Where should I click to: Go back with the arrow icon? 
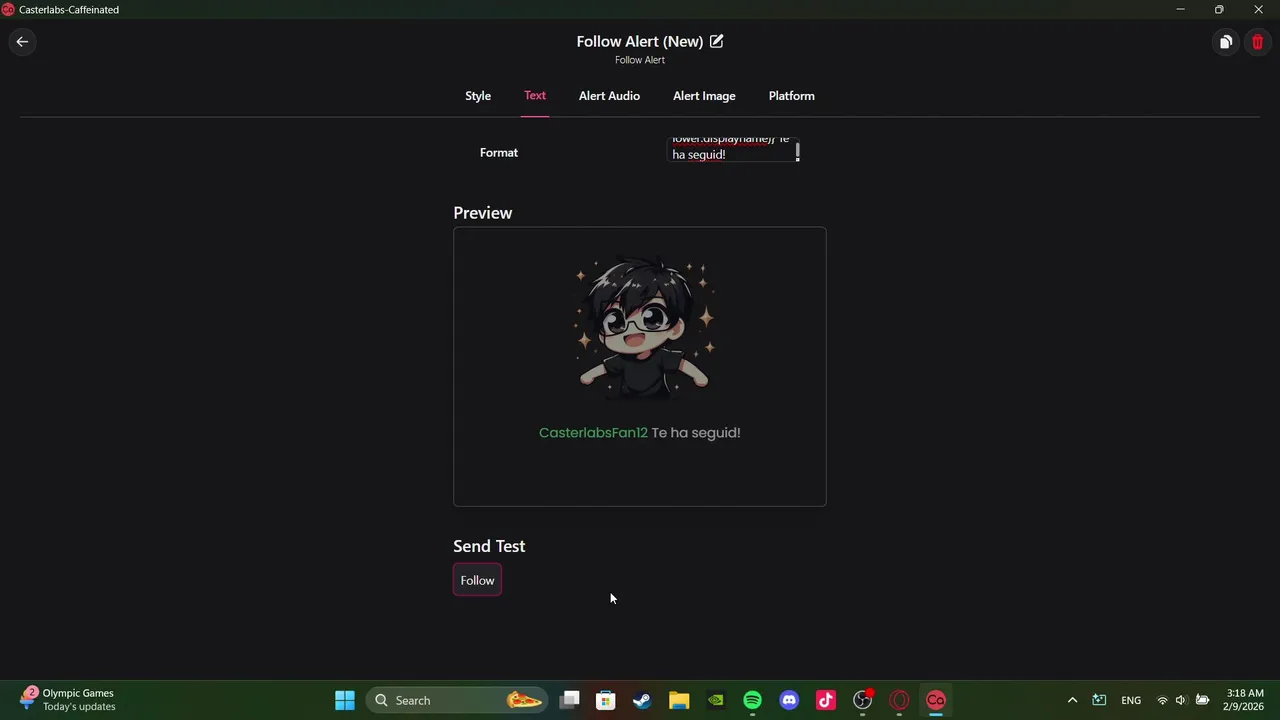click(x=22, y=42)
